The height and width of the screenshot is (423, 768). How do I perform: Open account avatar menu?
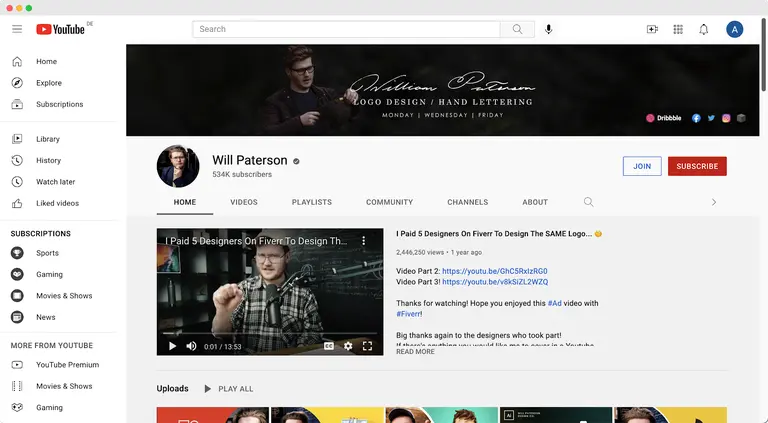coord(734,29)
